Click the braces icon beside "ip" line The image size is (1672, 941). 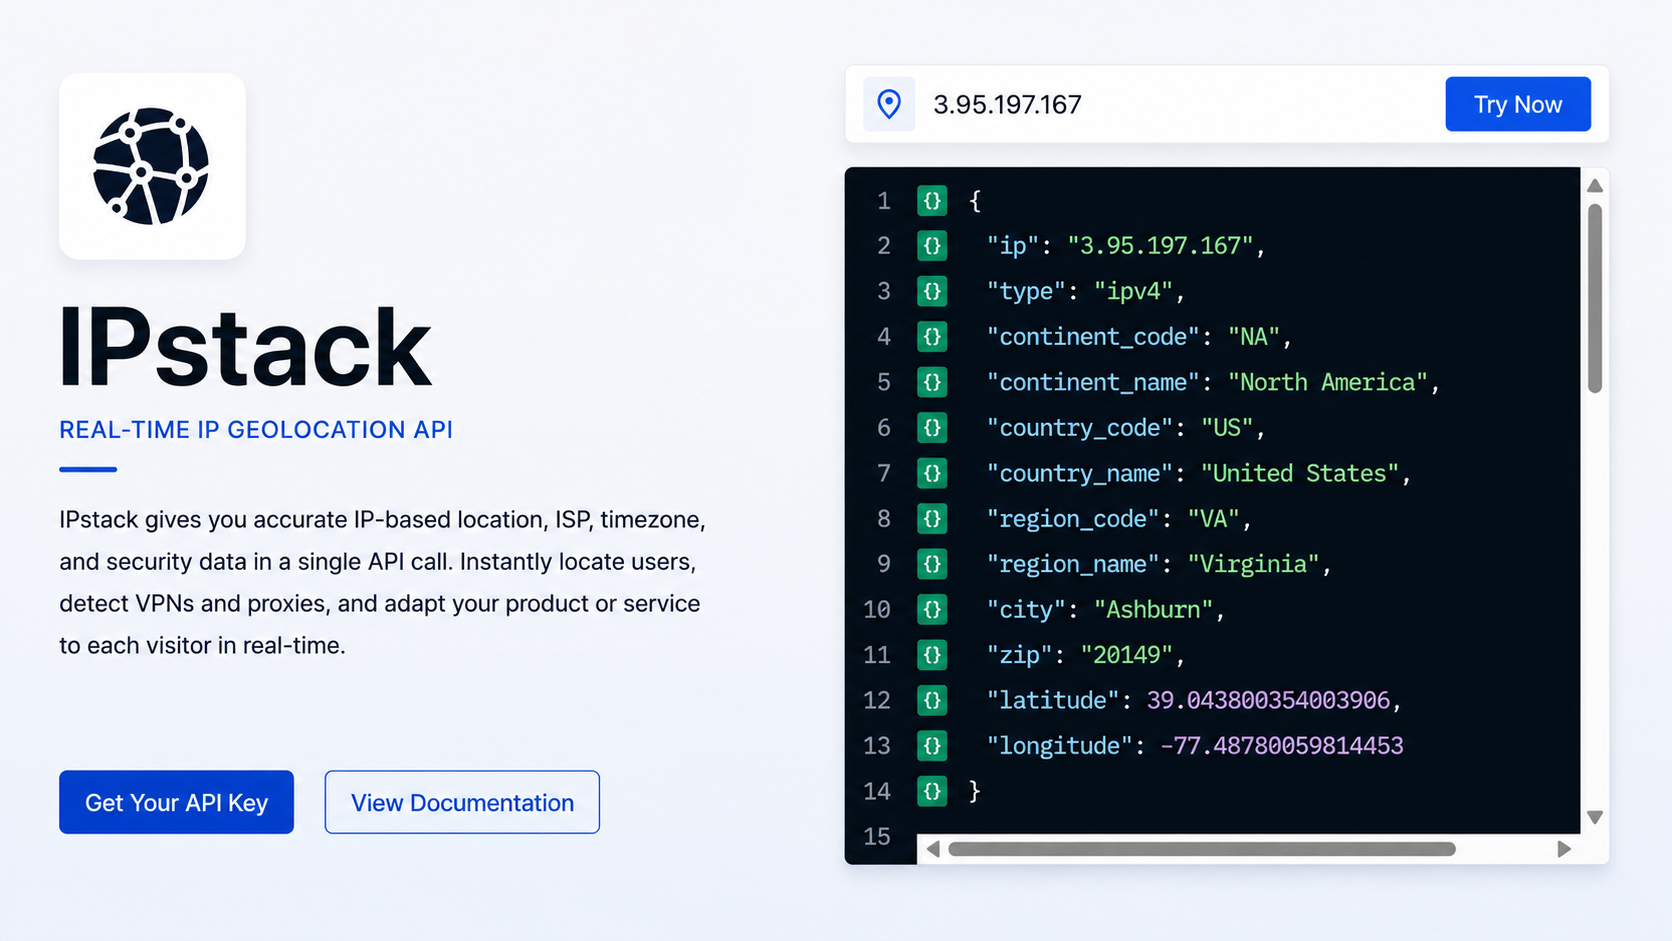pyautogui.click(x=932, y=245)
